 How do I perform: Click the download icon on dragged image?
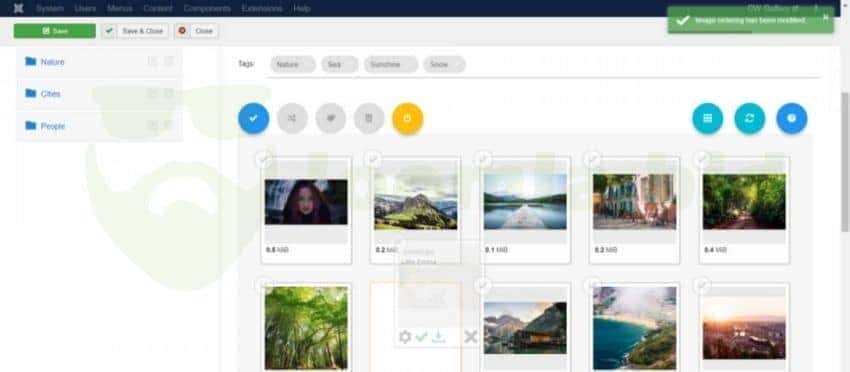click(x=439, y=337)
